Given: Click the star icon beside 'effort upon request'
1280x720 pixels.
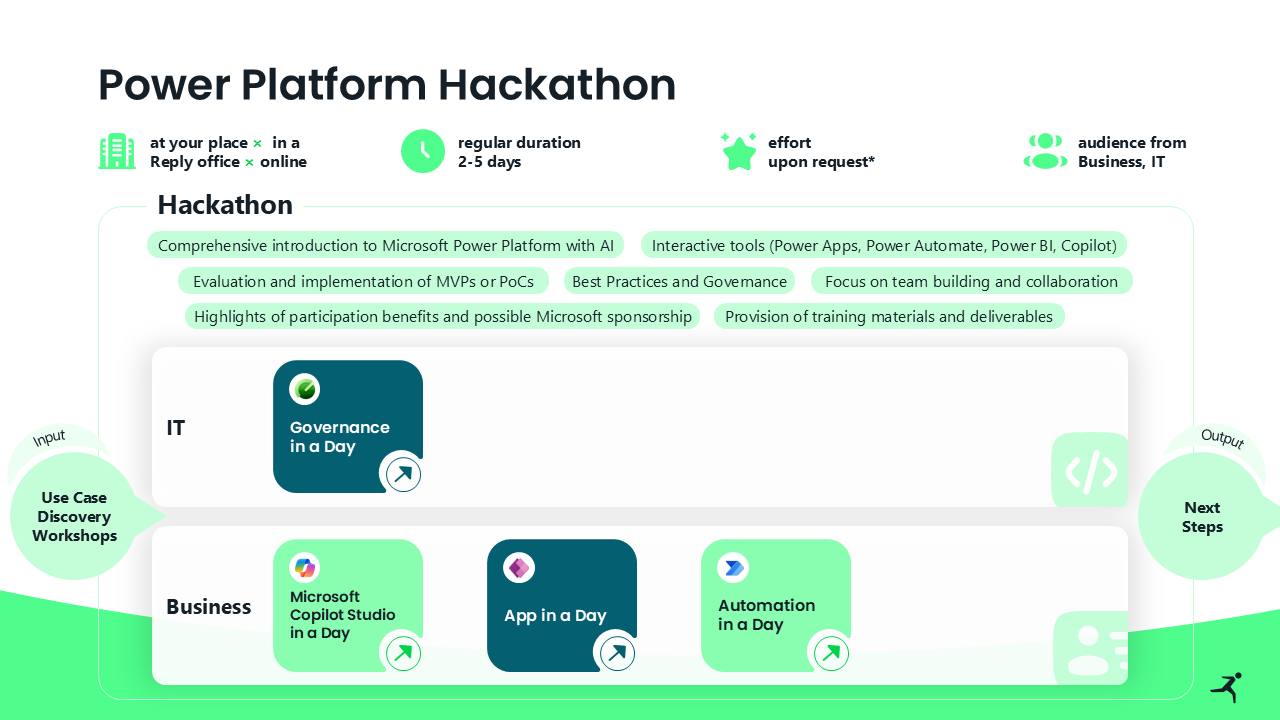Looking at the screenshot, I should tap(738, 151).
